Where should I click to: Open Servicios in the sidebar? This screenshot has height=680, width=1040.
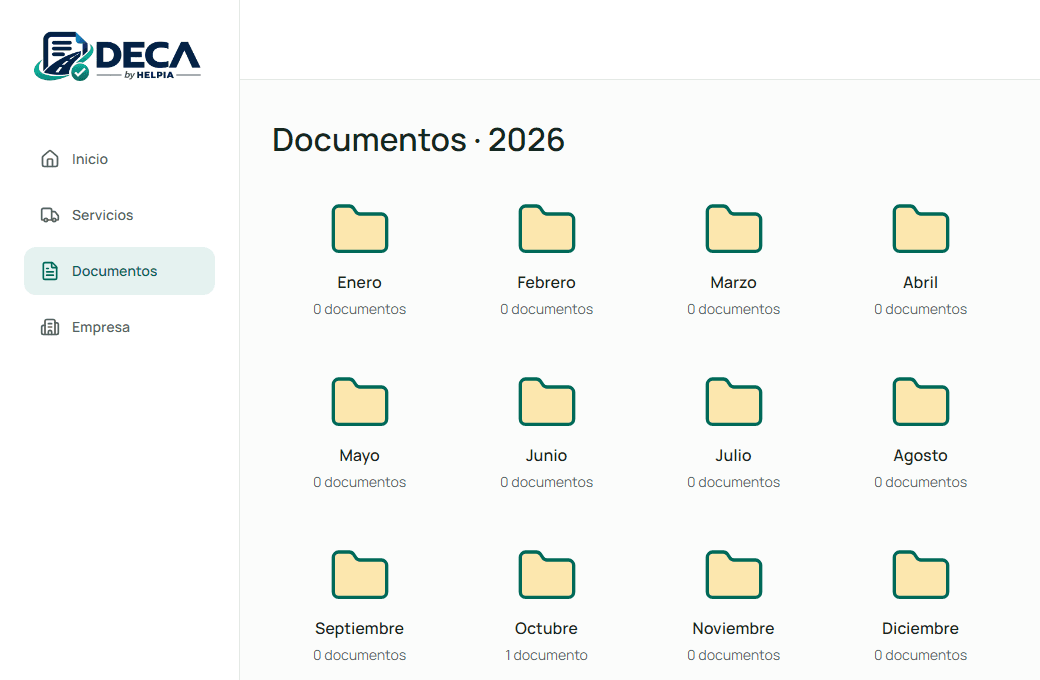pyautogui.click(x=119, y=215)
